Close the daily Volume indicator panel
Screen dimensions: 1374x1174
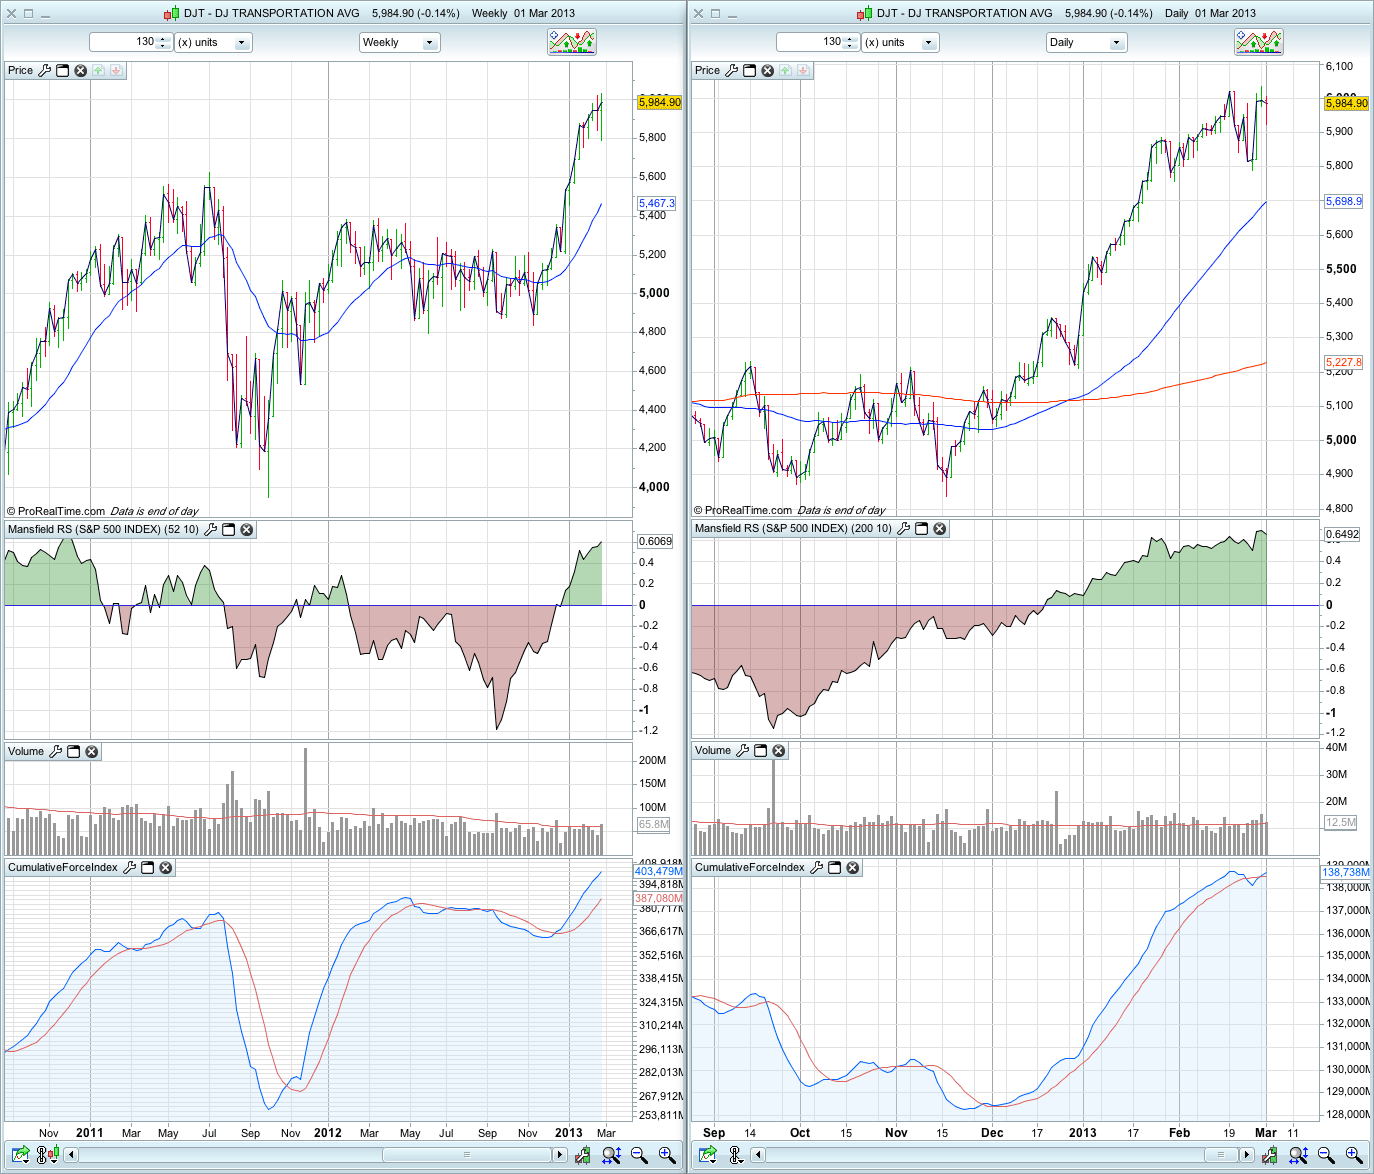coord(778,751)
